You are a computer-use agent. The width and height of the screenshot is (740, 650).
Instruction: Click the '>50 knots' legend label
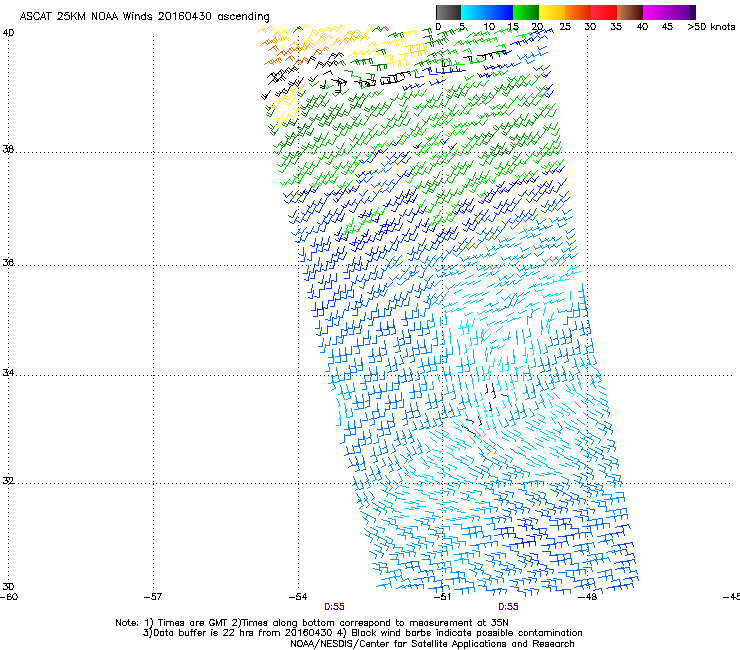(x=711, y=27)
